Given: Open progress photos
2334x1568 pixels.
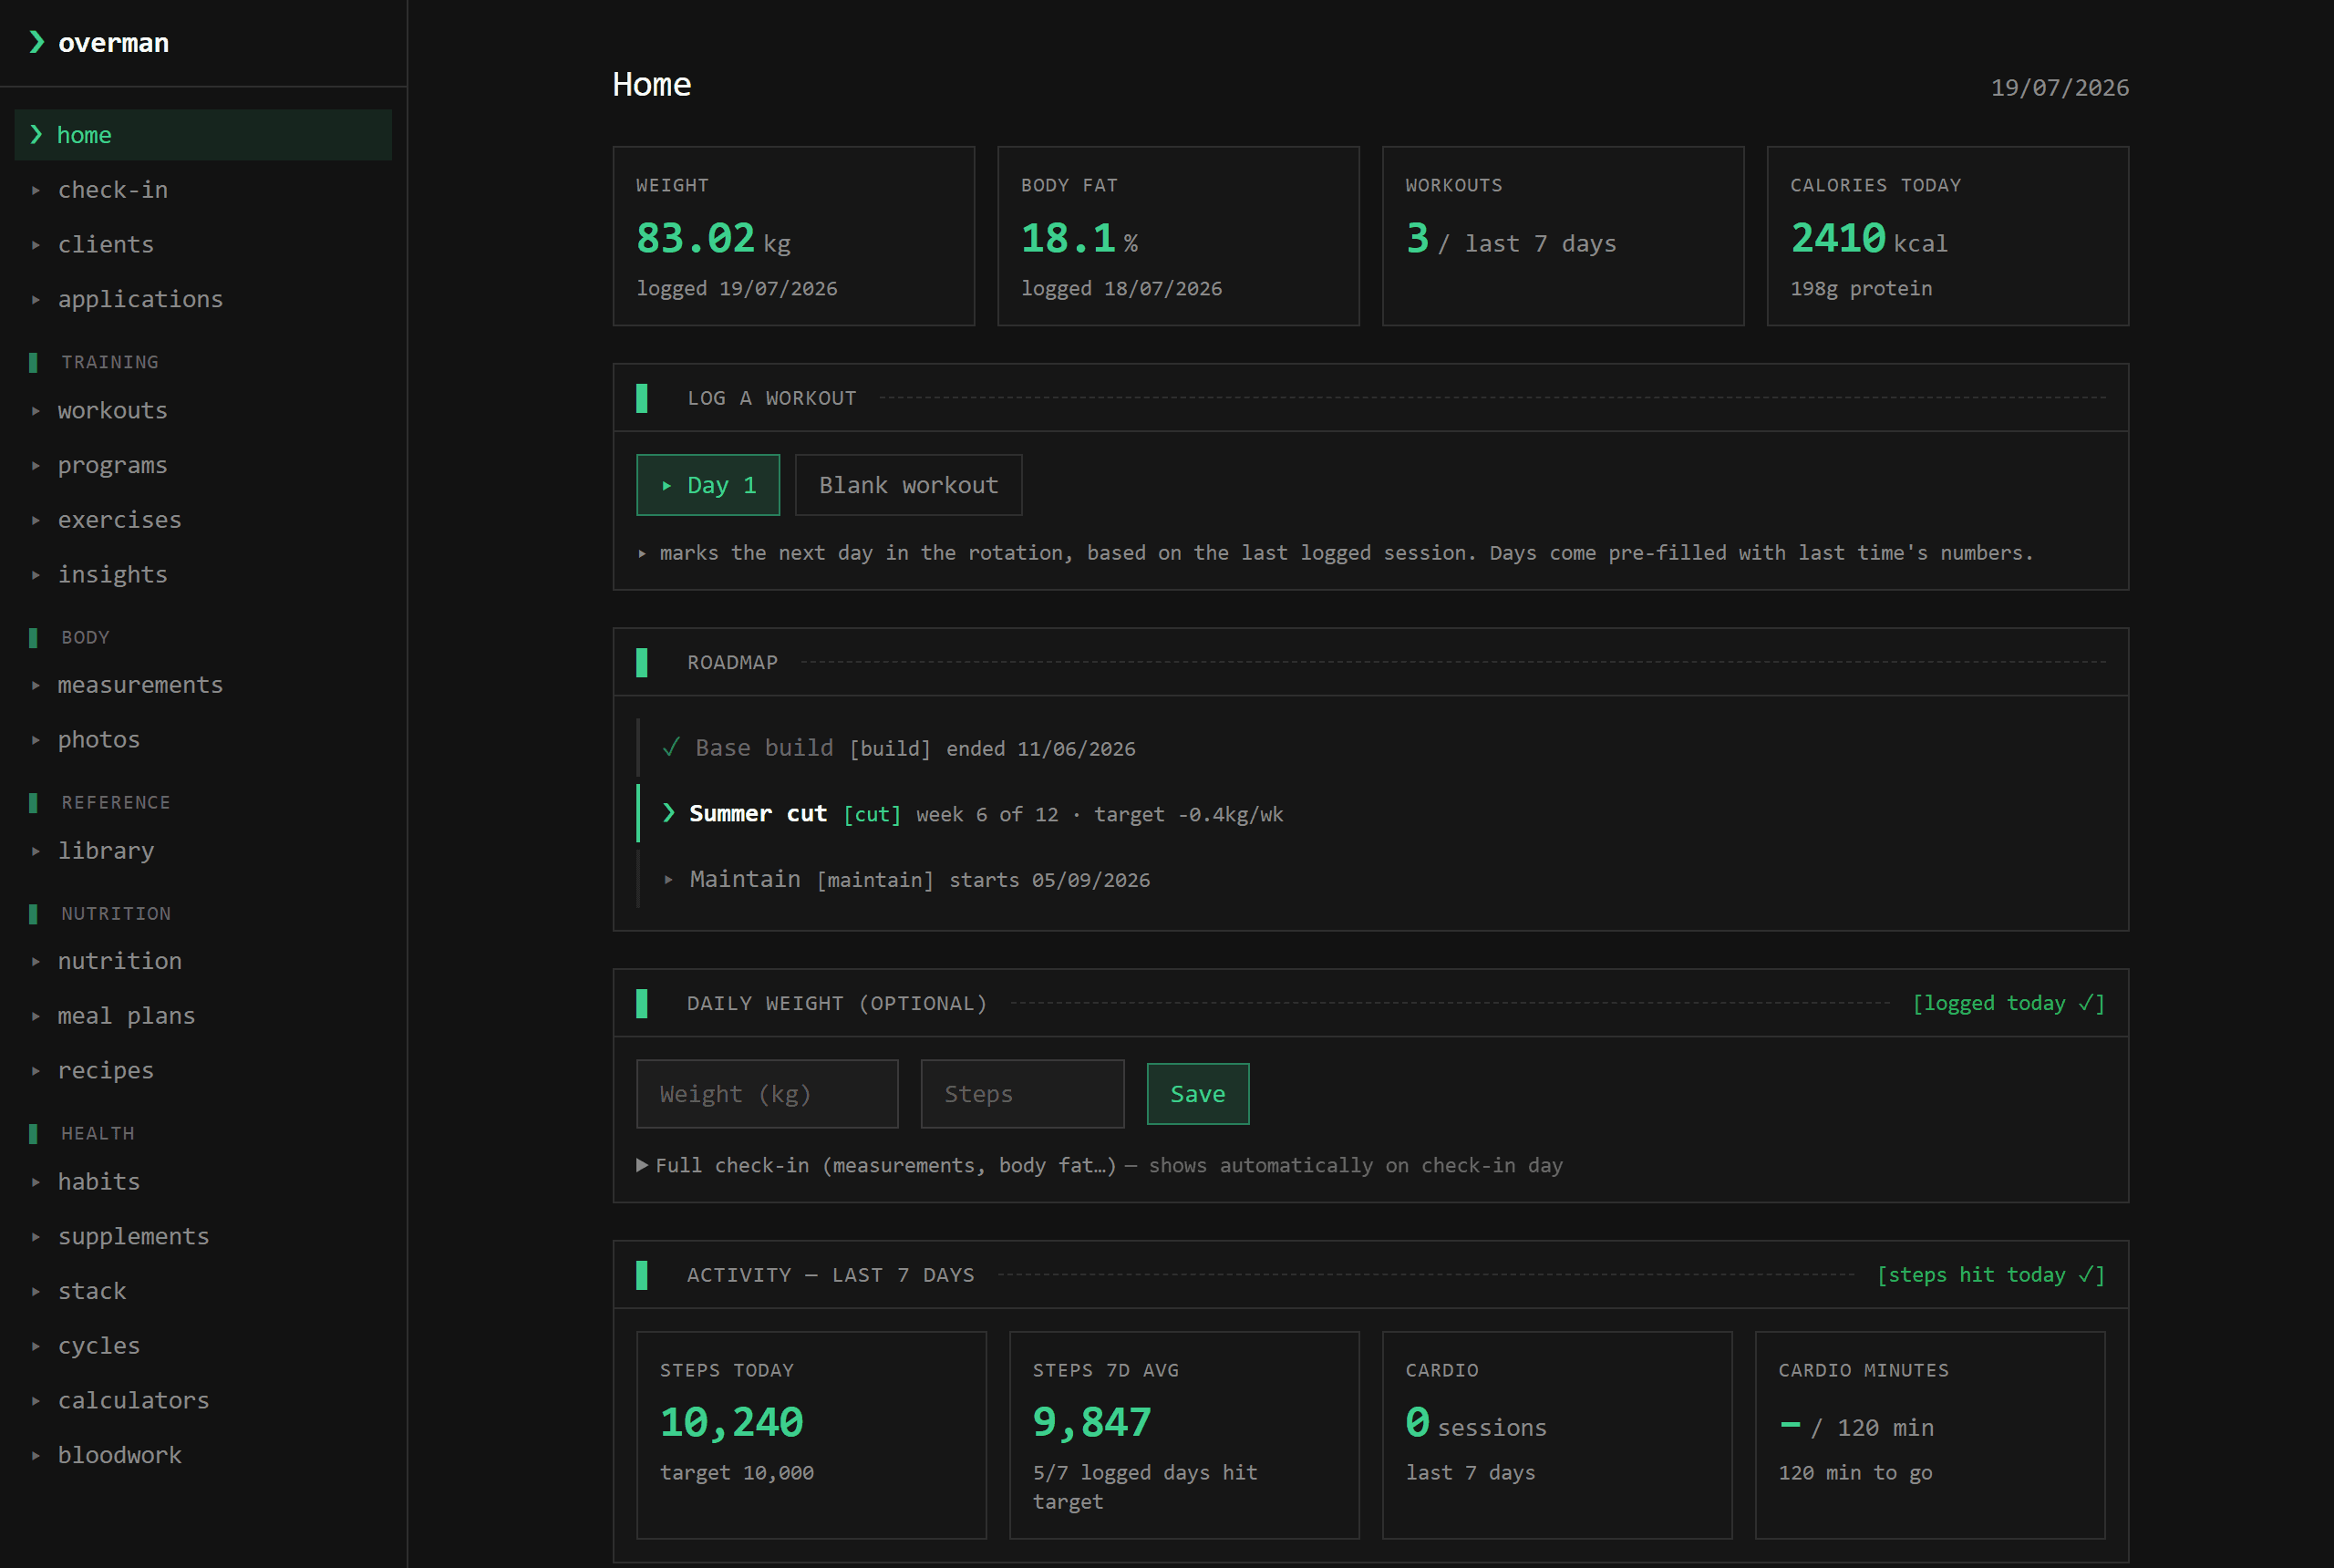Looking at the screenshot, I should [x=203, y=740].
